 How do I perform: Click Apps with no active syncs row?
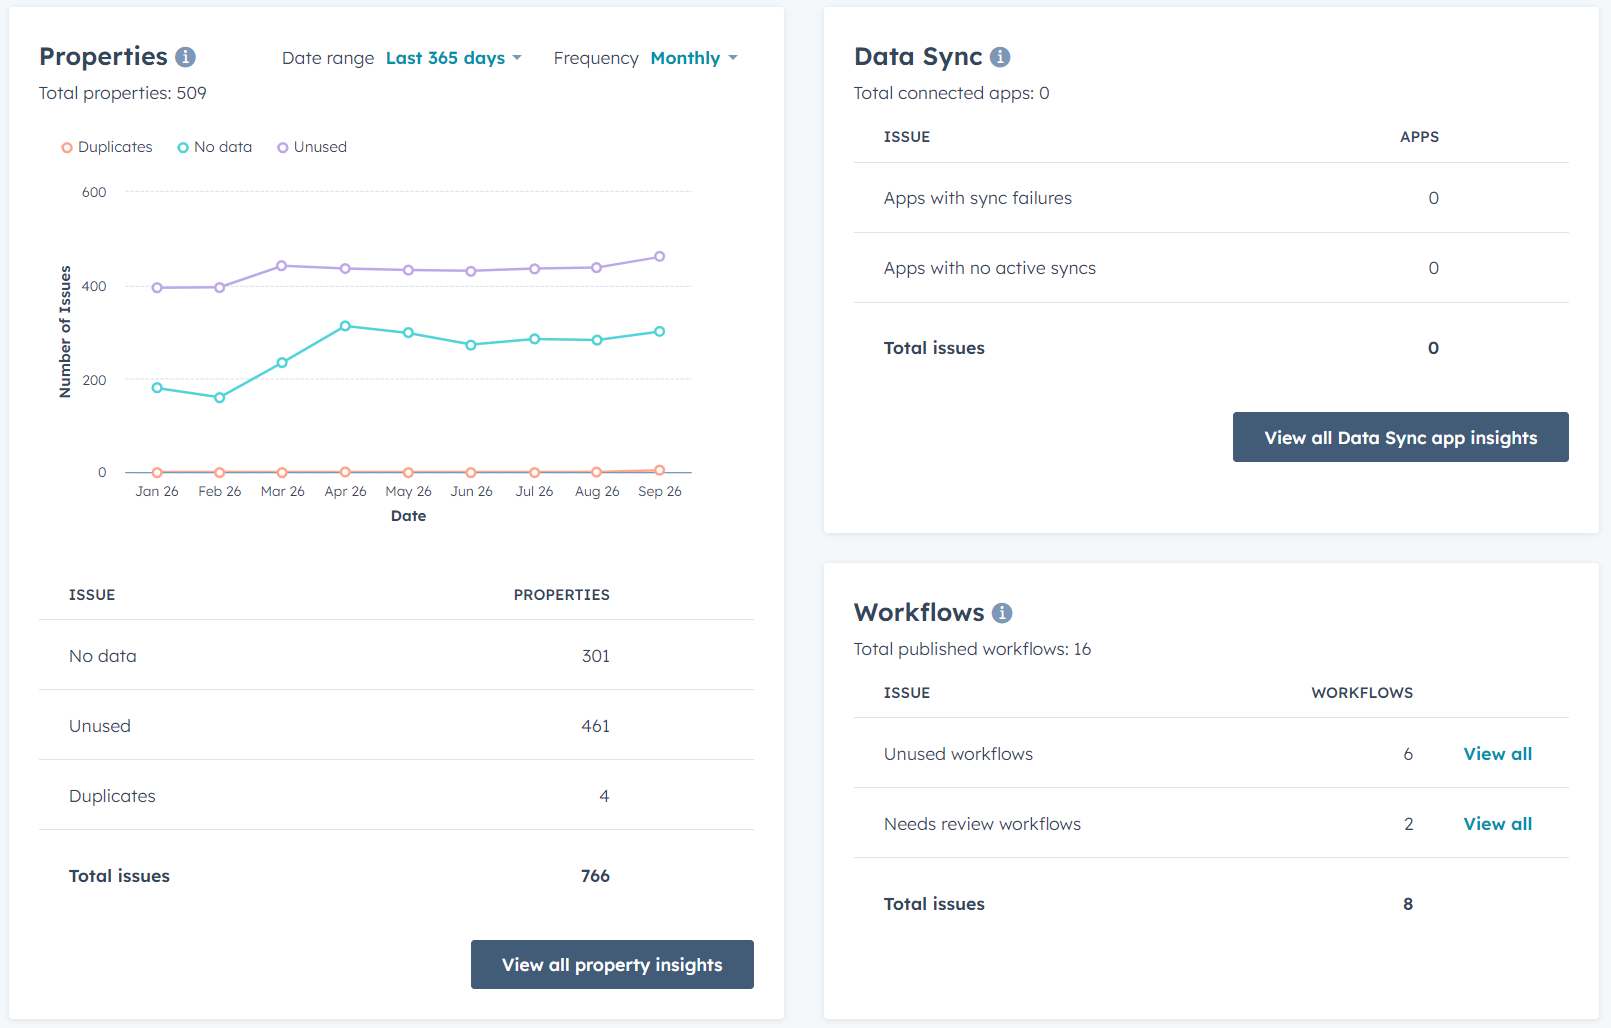tap(1211, 268)
